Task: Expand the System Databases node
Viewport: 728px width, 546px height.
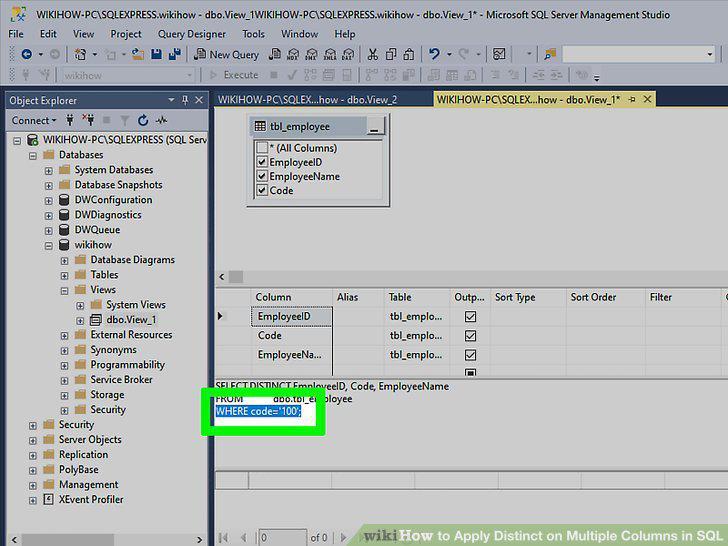Action: 48,171
